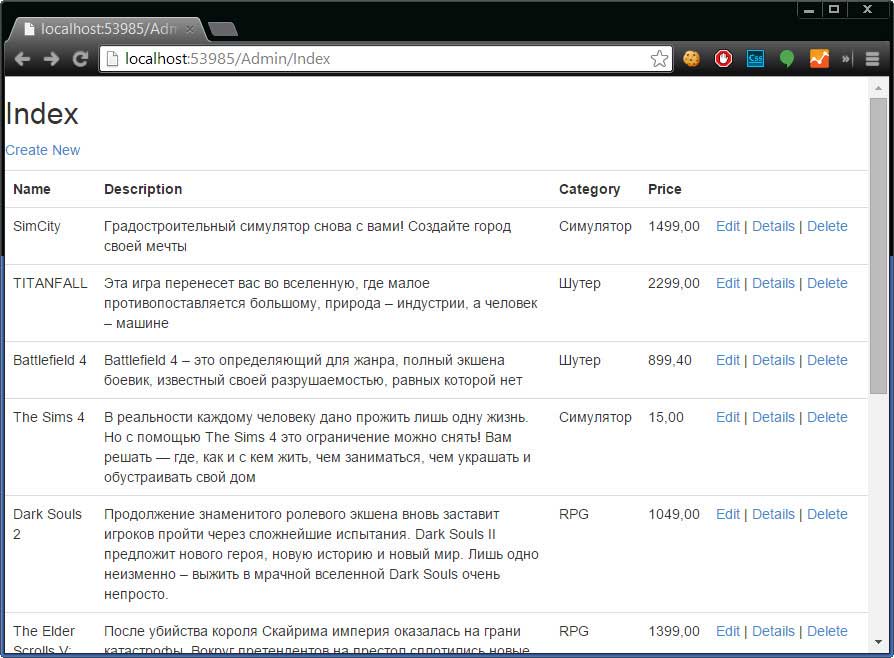View Details for SimCity
Screen dimensions: 894x658
pos(773,226)
